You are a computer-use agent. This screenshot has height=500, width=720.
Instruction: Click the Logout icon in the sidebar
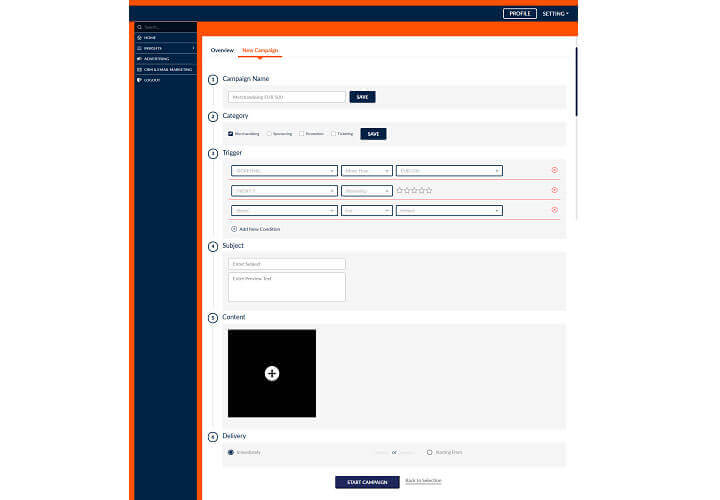coord(140,80)
